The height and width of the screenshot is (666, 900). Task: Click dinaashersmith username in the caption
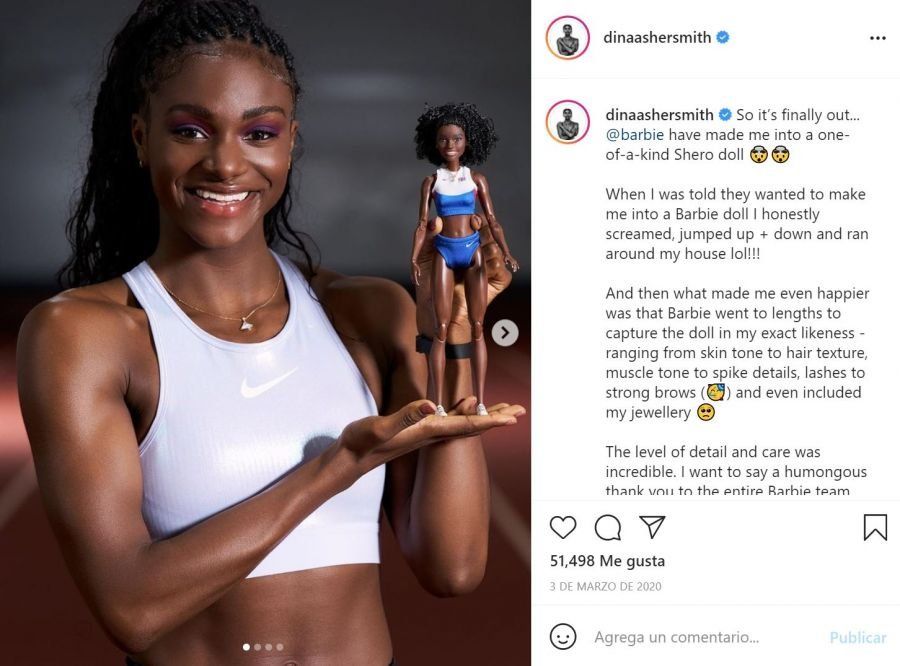[660, 115]
